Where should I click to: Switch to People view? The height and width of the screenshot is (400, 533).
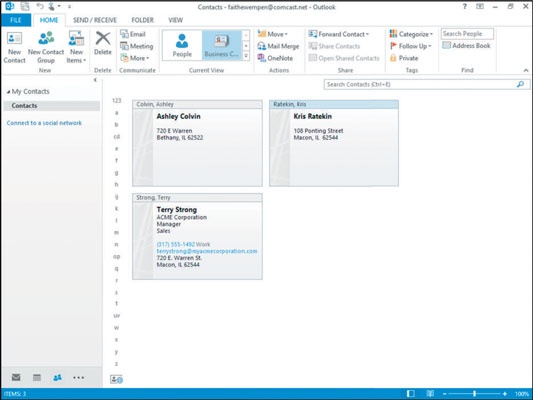[182, 45]
